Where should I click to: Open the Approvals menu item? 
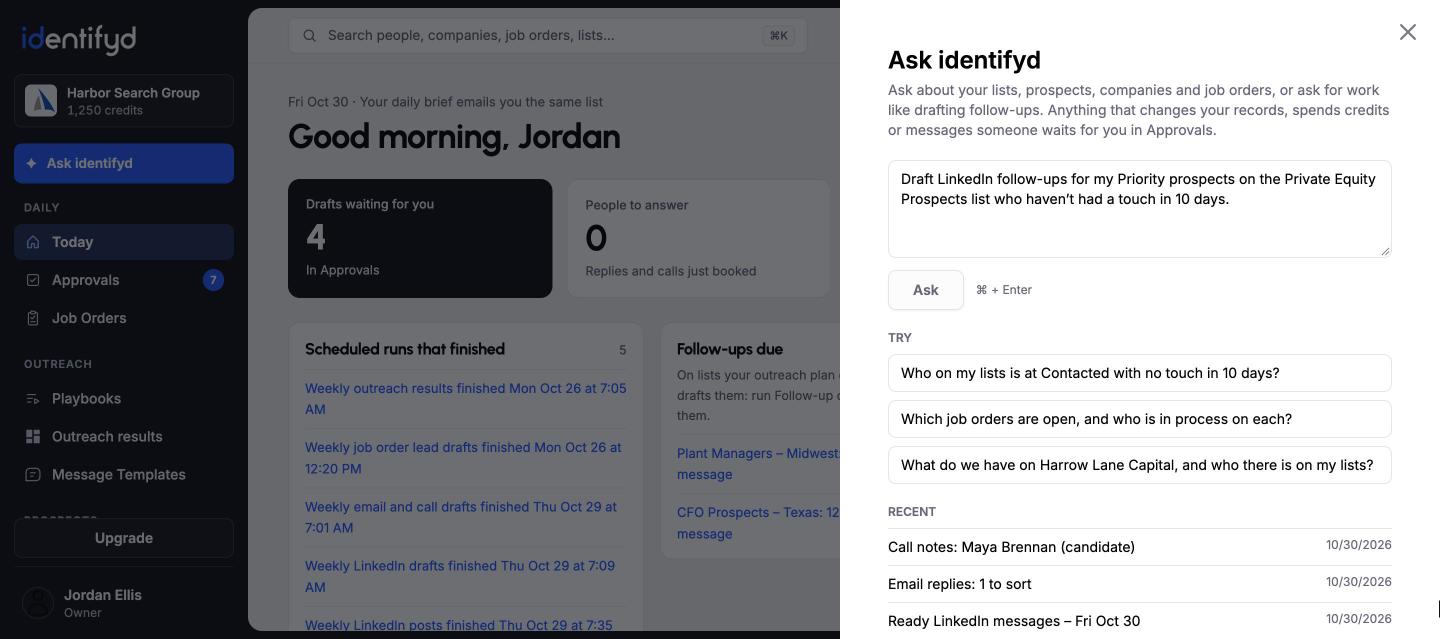[x=124, y=280]
